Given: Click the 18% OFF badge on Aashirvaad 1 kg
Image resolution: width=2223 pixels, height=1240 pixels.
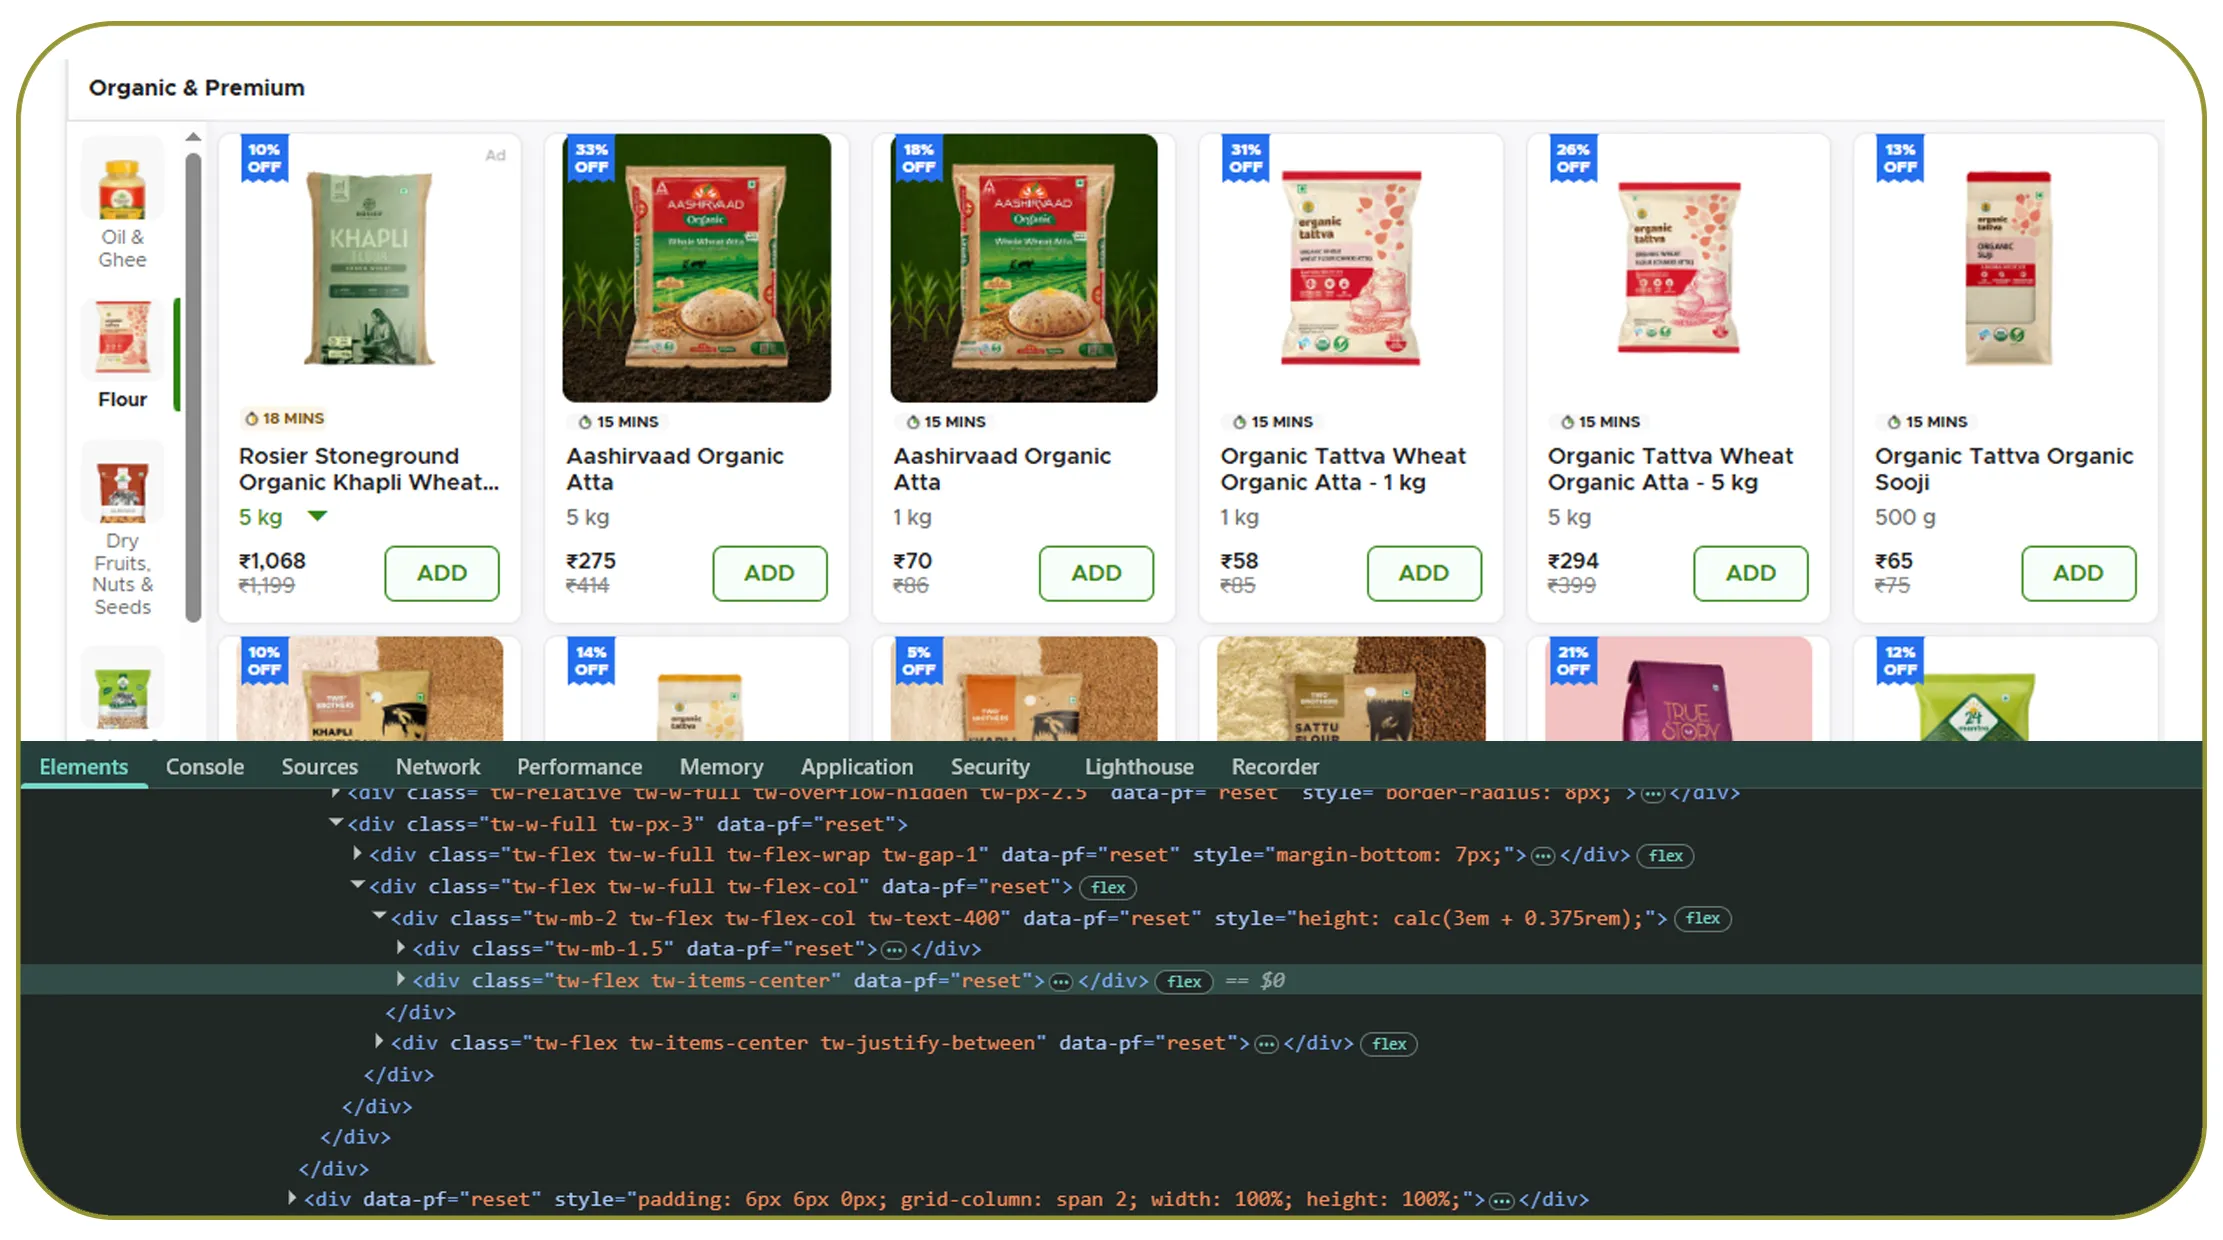Looking at the screenshot, I should pos(918,158).
